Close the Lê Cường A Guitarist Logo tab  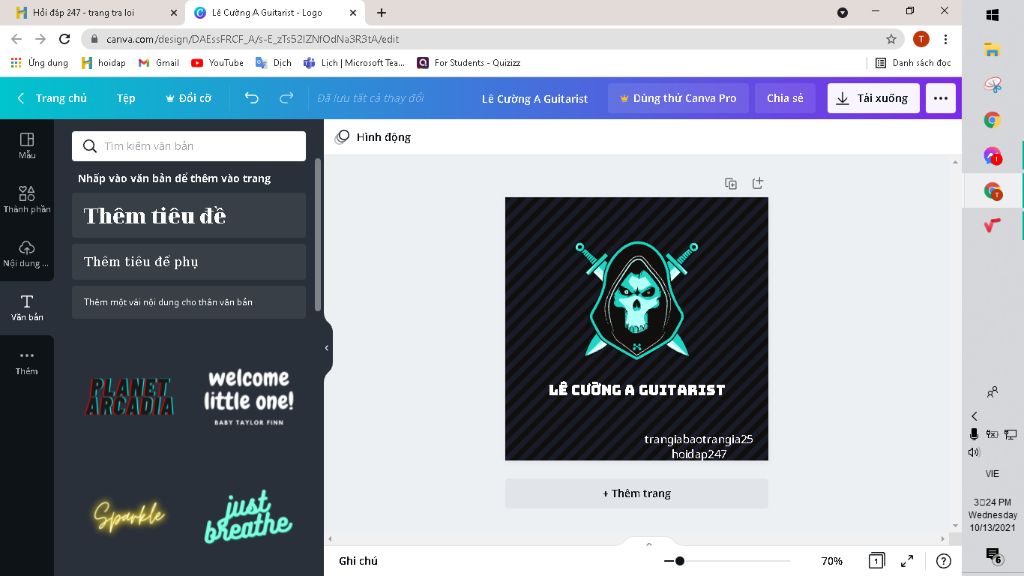click(x=353, y=12)
